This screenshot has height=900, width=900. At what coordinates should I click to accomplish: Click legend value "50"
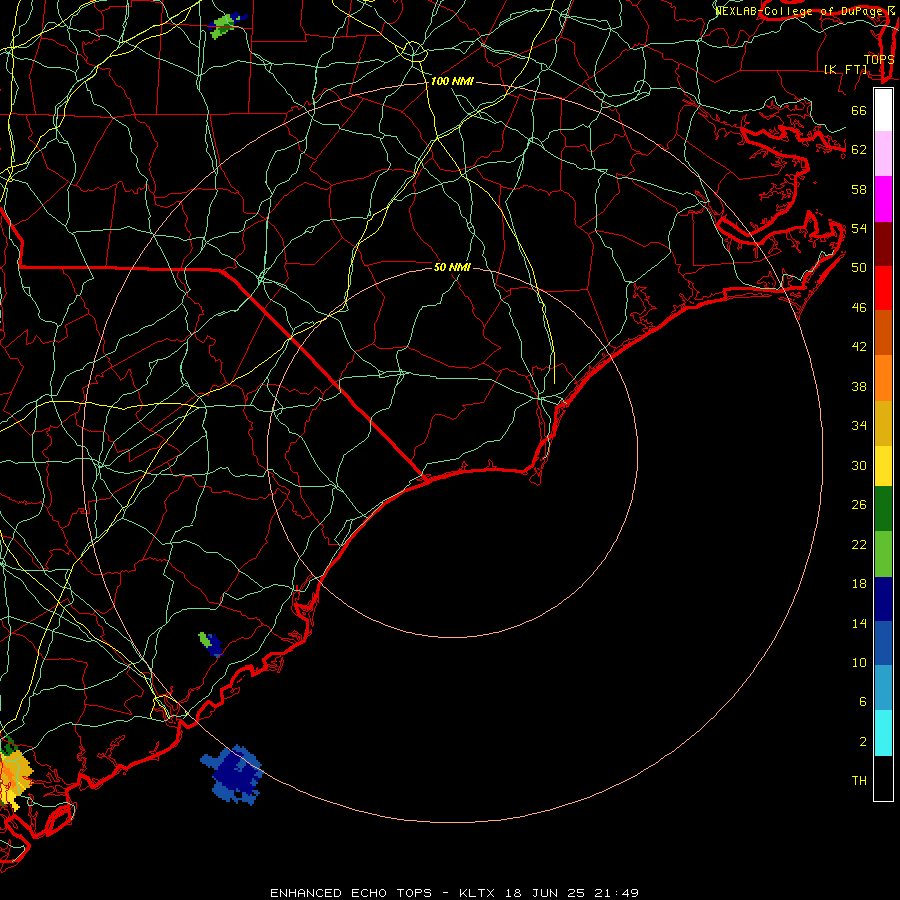[859, 268]
